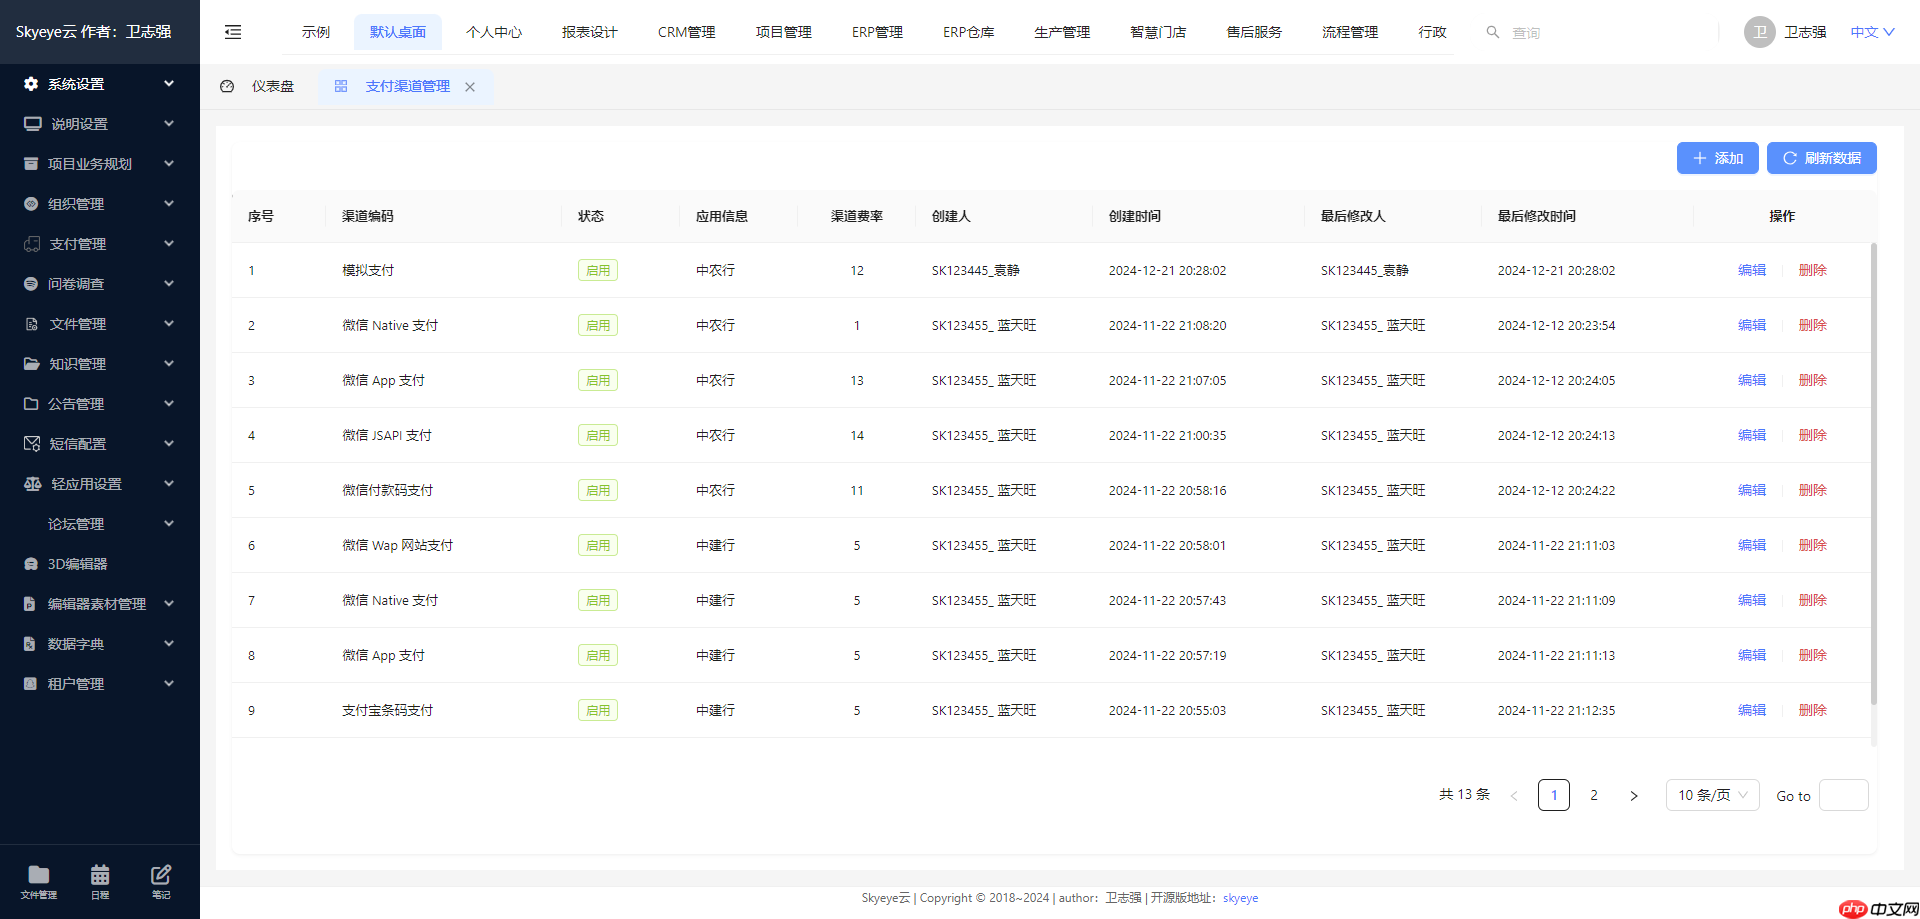Click the 添加 button
The height and width of the screenshot is (919, 1920).
[x=1717, y=158]
